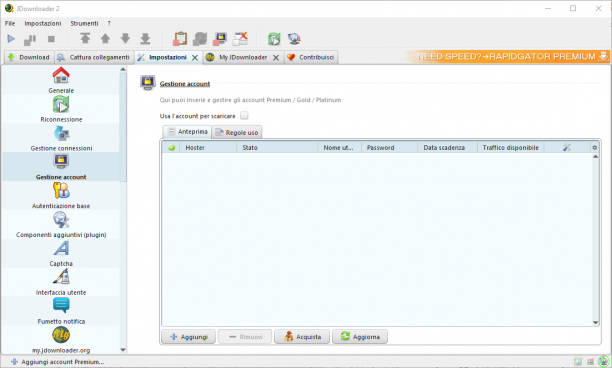The width and height of the screenshot is (612, 368).
Task: Open Autenticazione base settings
Action: pyautogui.click(x=61, y=196)
